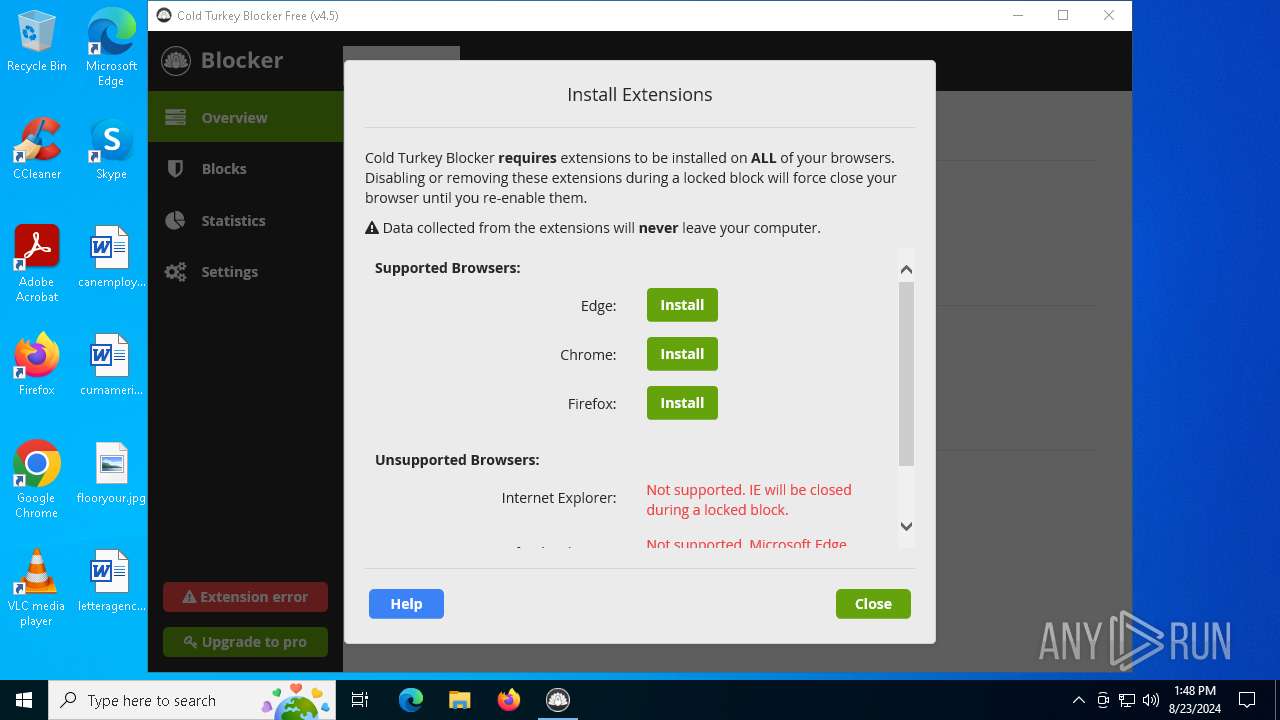The image size is (1280, 720).
Task: Show hidden system tray icons
Action: coord(1078,700)
